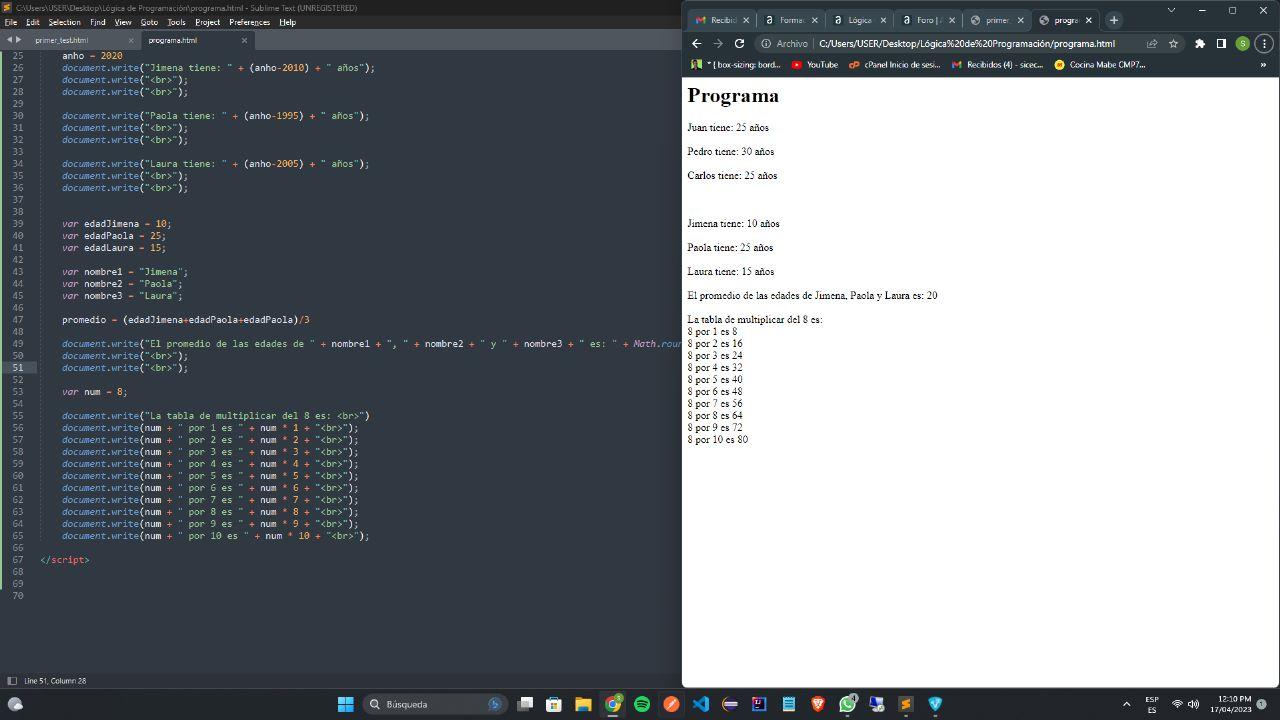Open the Edit menu in Sublime Text
Screen dimensions: 1280x720
(x=33, y=22)
